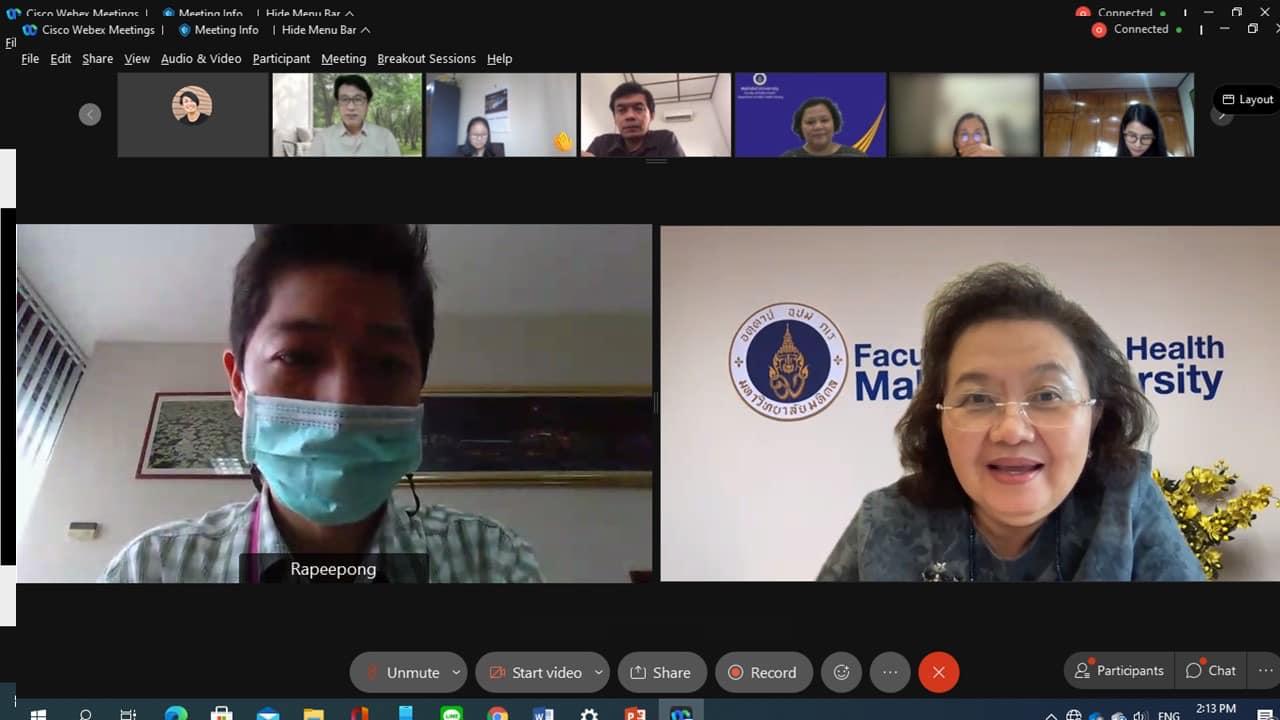1280x720 pixels.
Task: Open the Audio & Video menu
Action: 201,59
